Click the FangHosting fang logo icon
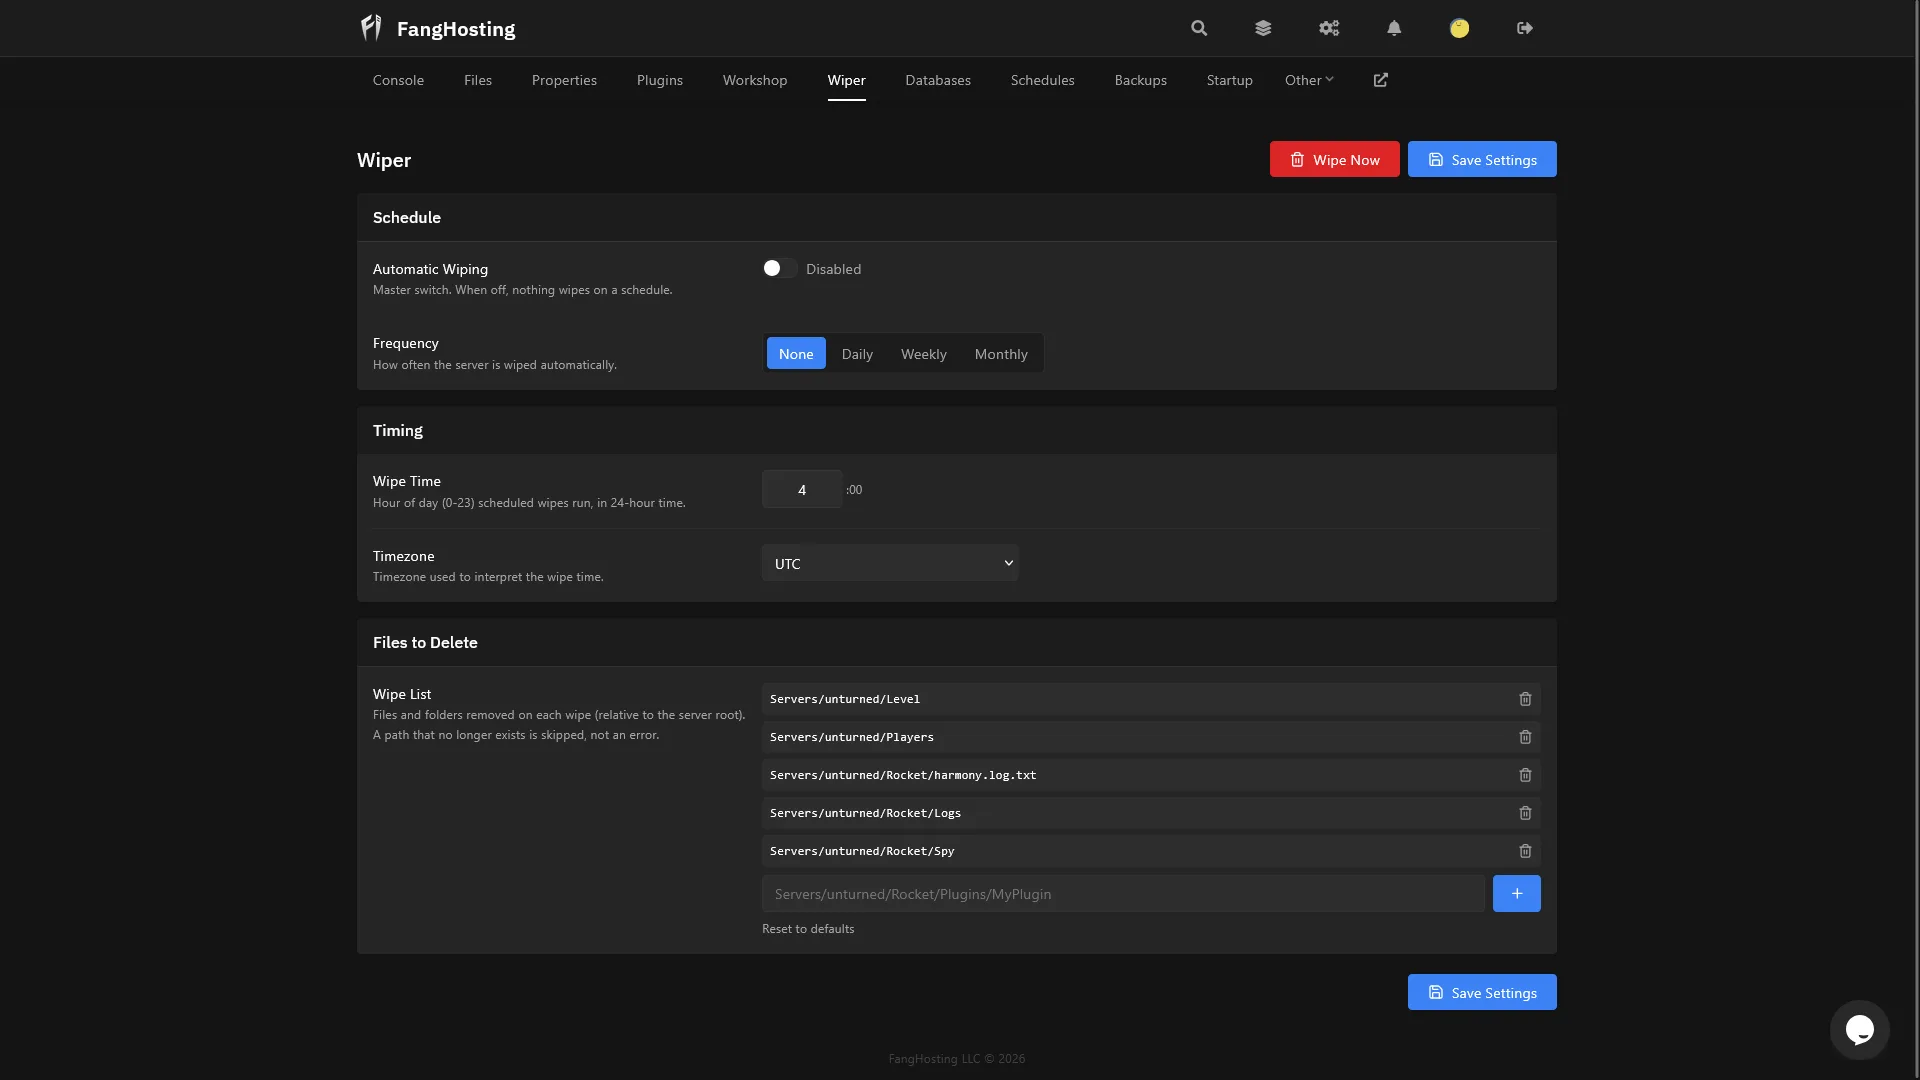This screenshot has height=1080, width=1920. tap(371, 28)
